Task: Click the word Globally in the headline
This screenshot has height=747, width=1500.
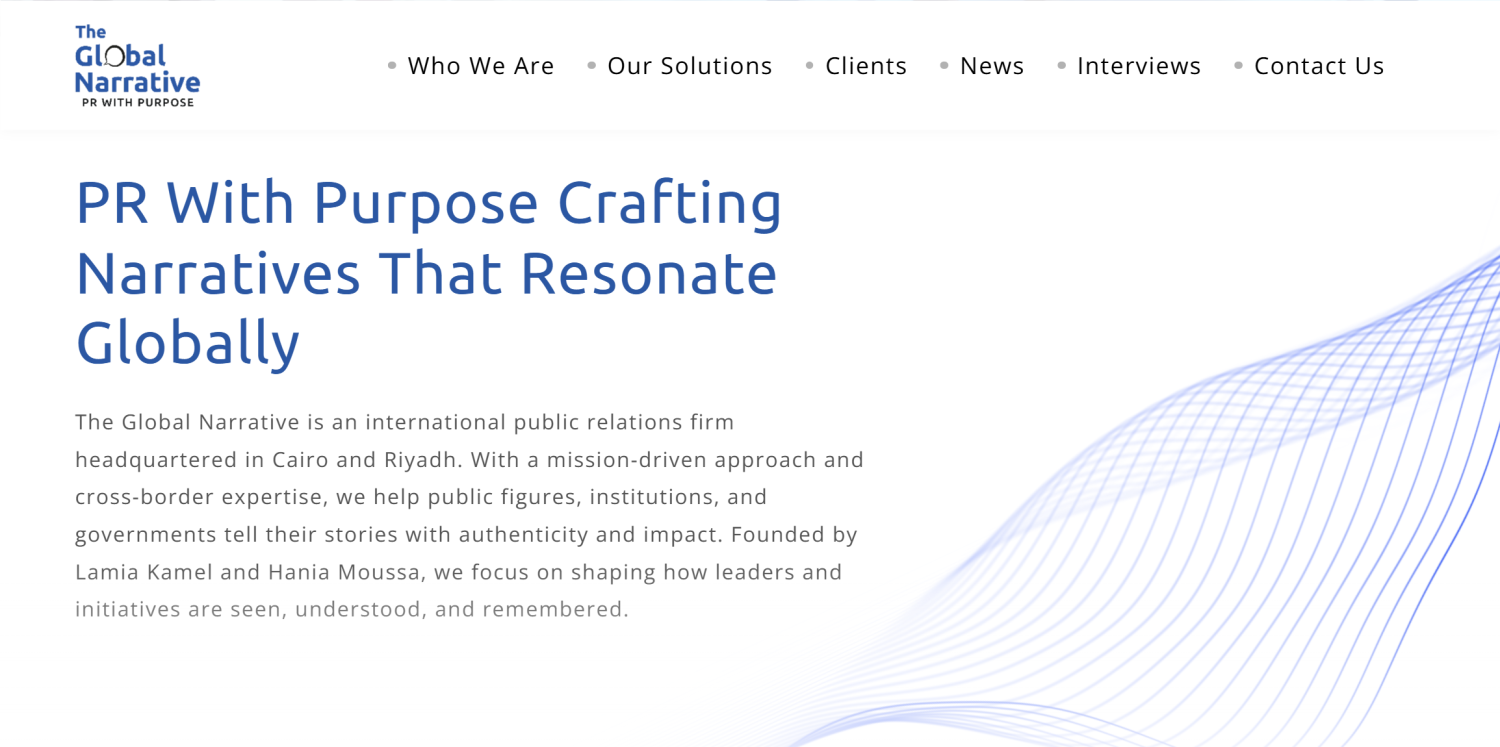Action: point(188,343)
